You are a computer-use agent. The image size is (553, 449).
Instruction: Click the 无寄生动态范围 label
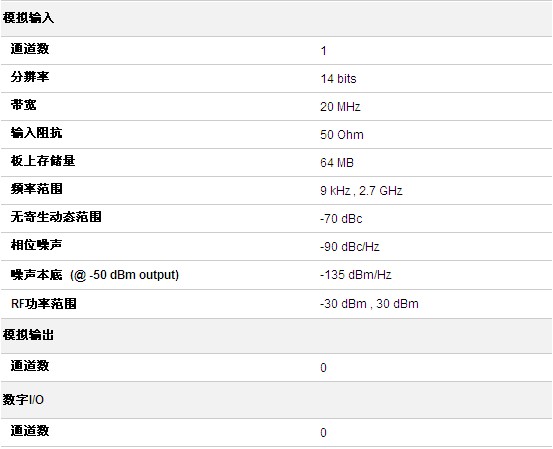pos(56,217)
